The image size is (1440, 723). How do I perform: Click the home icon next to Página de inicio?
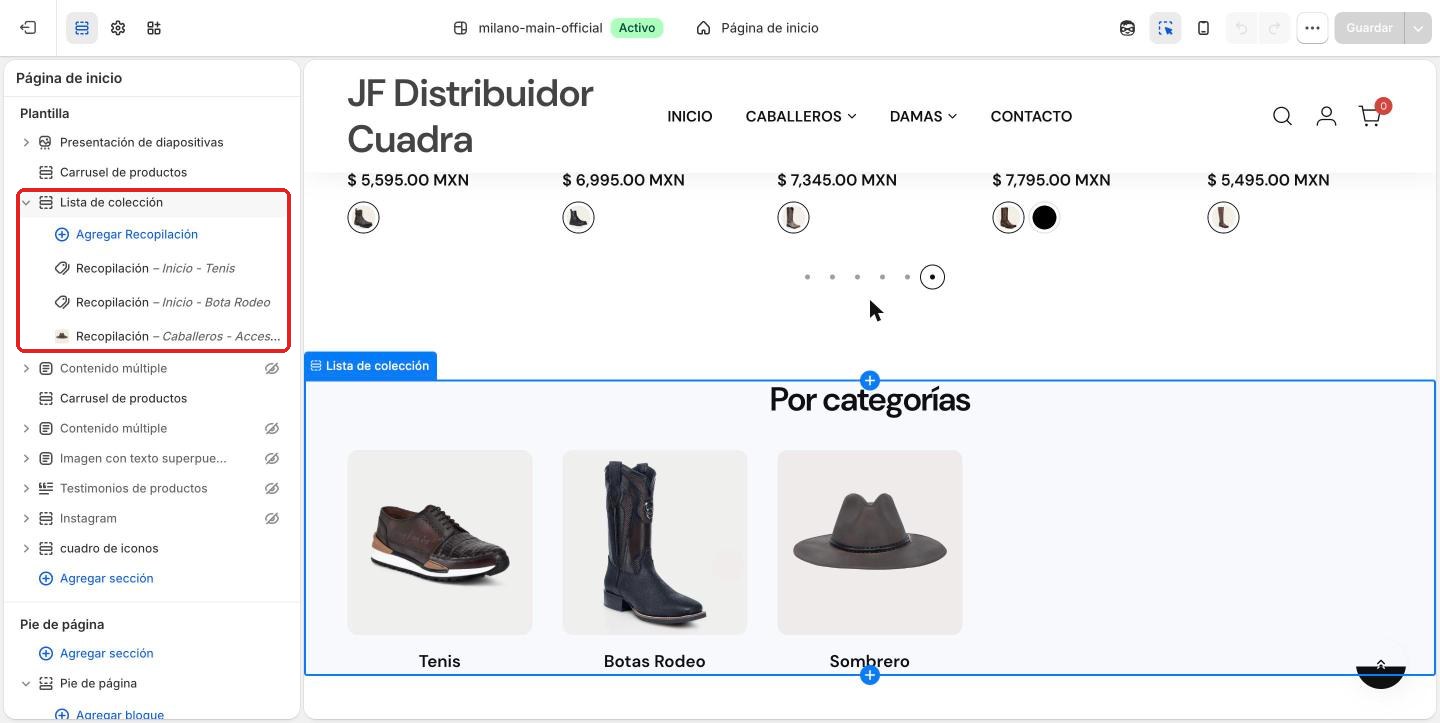704,28
